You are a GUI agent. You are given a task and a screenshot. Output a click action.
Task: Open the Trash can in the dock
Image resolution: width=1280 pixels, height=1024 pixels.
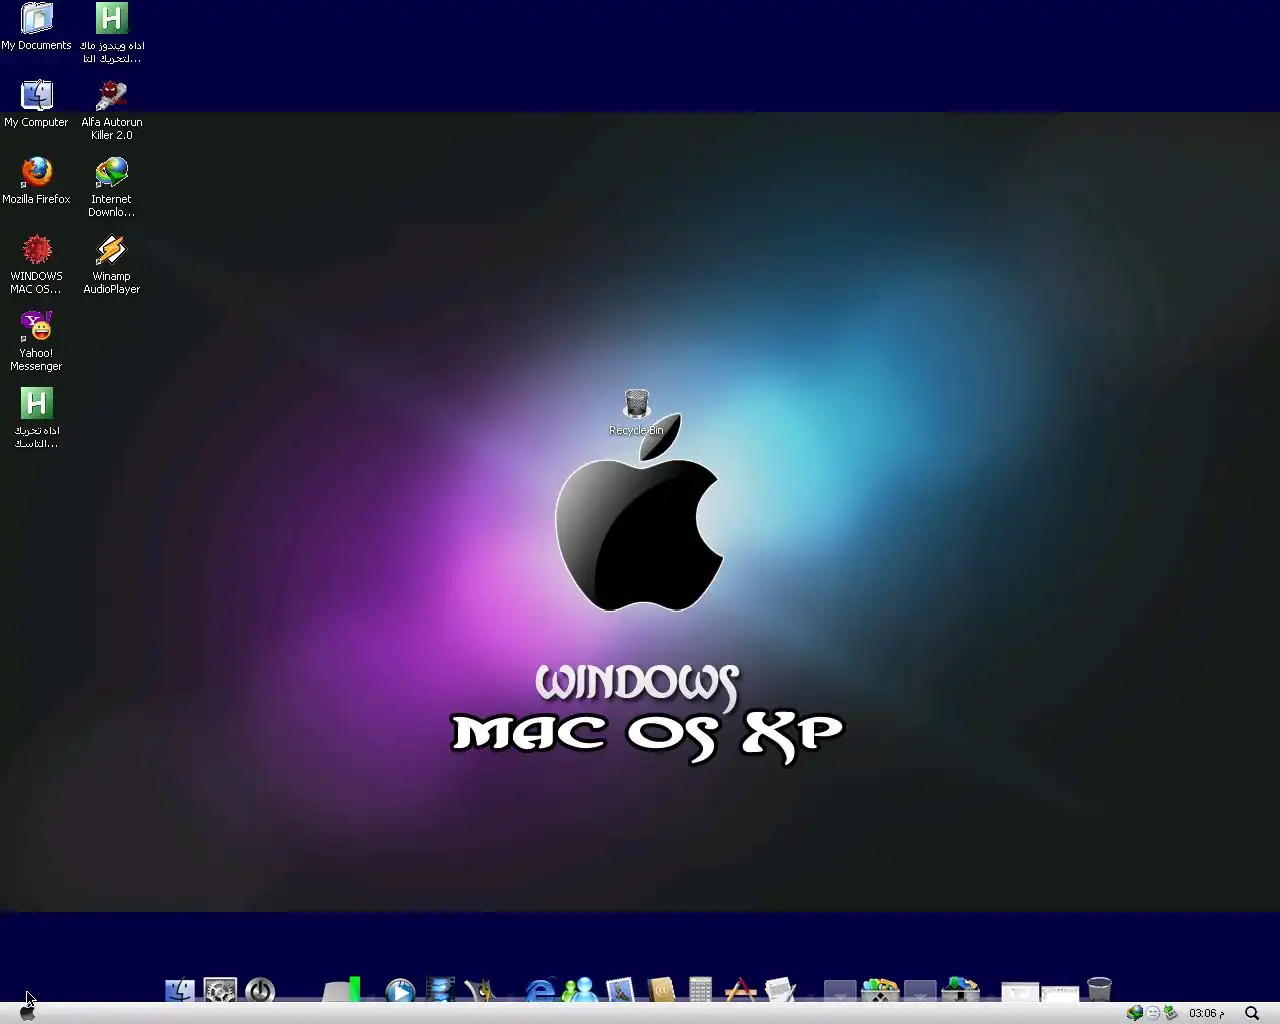click(1099, 990)
